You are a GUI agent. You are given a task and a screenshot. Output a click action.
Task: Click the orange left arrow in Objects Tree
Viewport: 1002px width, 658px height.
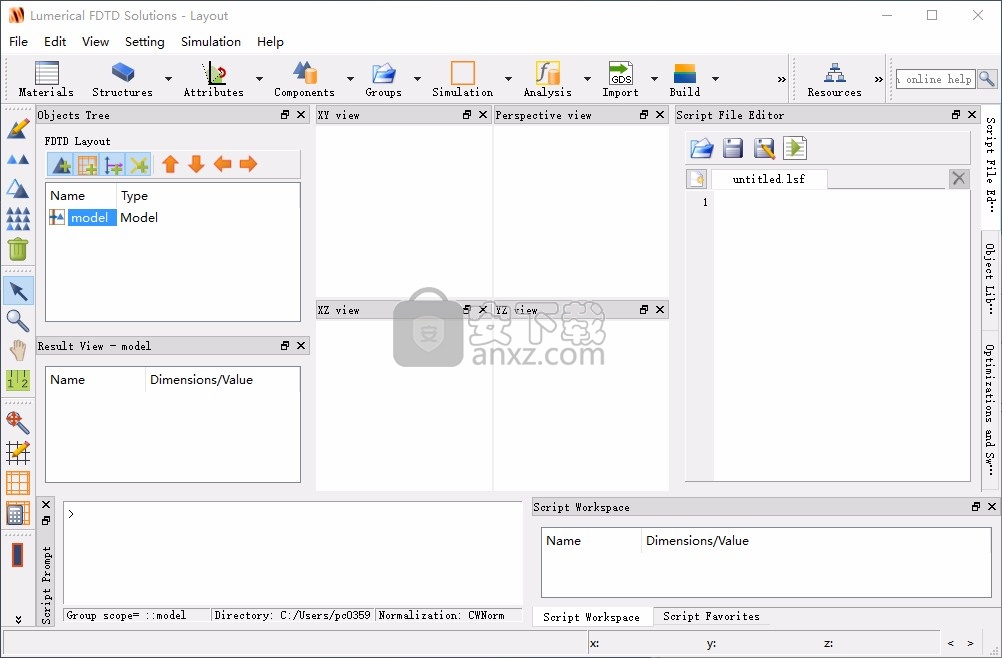(222, 164)
